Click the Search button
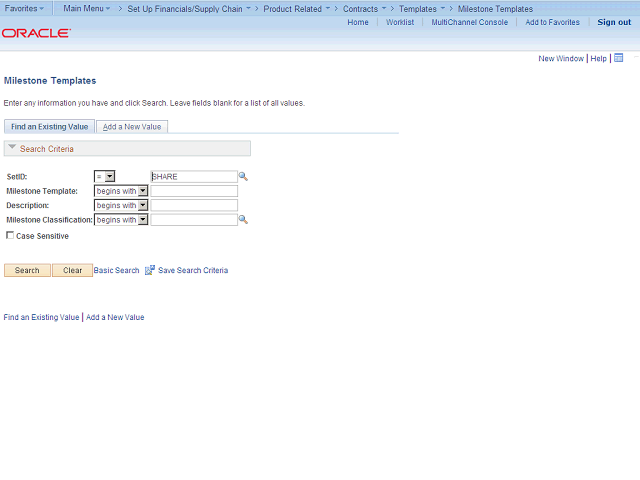 click(27, 270)
